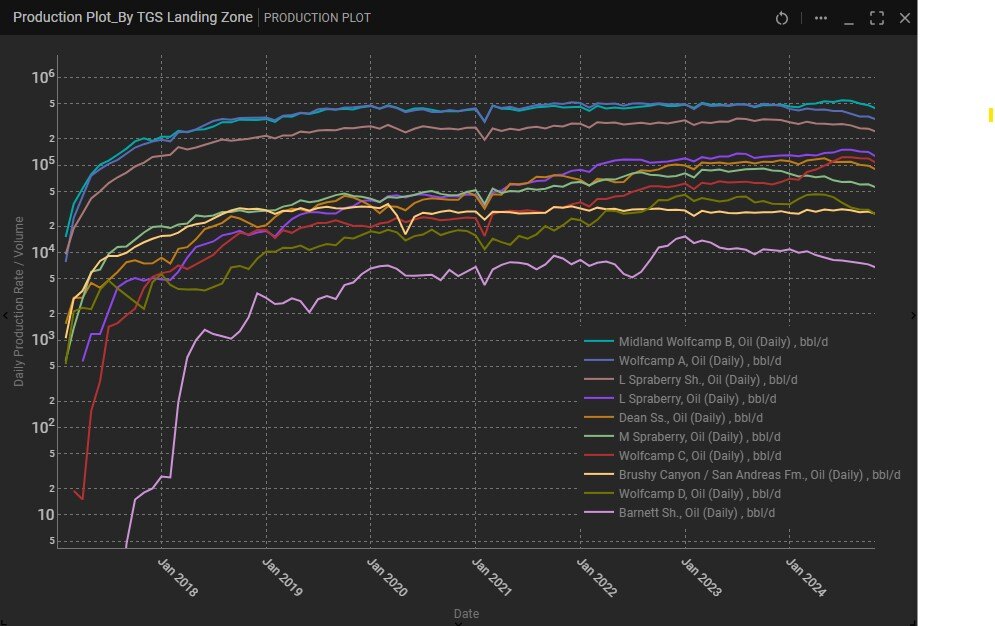Click the Production Plot_By TGS Landing Zone title
The height and width of the screenshot is (626, 995).
[x=132, y=18]
